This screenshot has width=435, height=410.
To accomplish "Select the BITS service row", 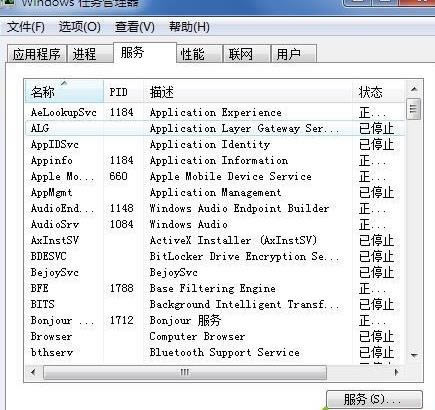I will point(215,304).
